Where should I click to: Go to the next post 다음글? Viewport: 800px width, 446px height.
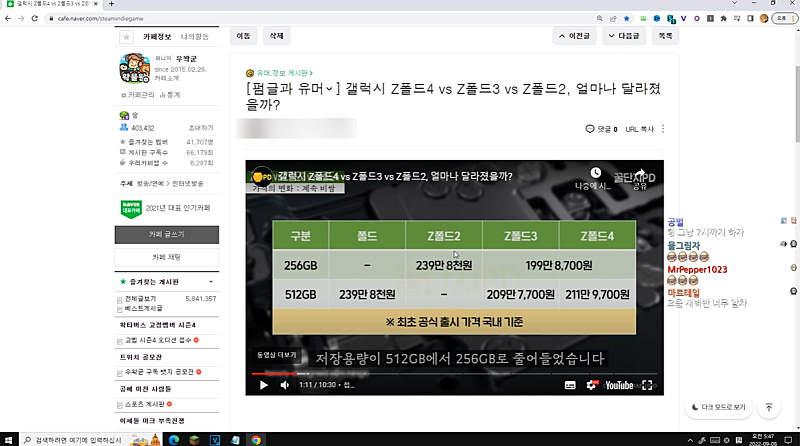coord(624,36)
